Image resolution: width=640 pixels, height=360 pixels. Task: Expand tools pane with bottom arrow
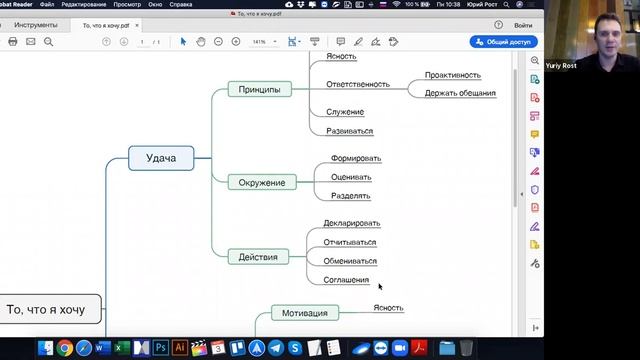(x=536, y=328)
